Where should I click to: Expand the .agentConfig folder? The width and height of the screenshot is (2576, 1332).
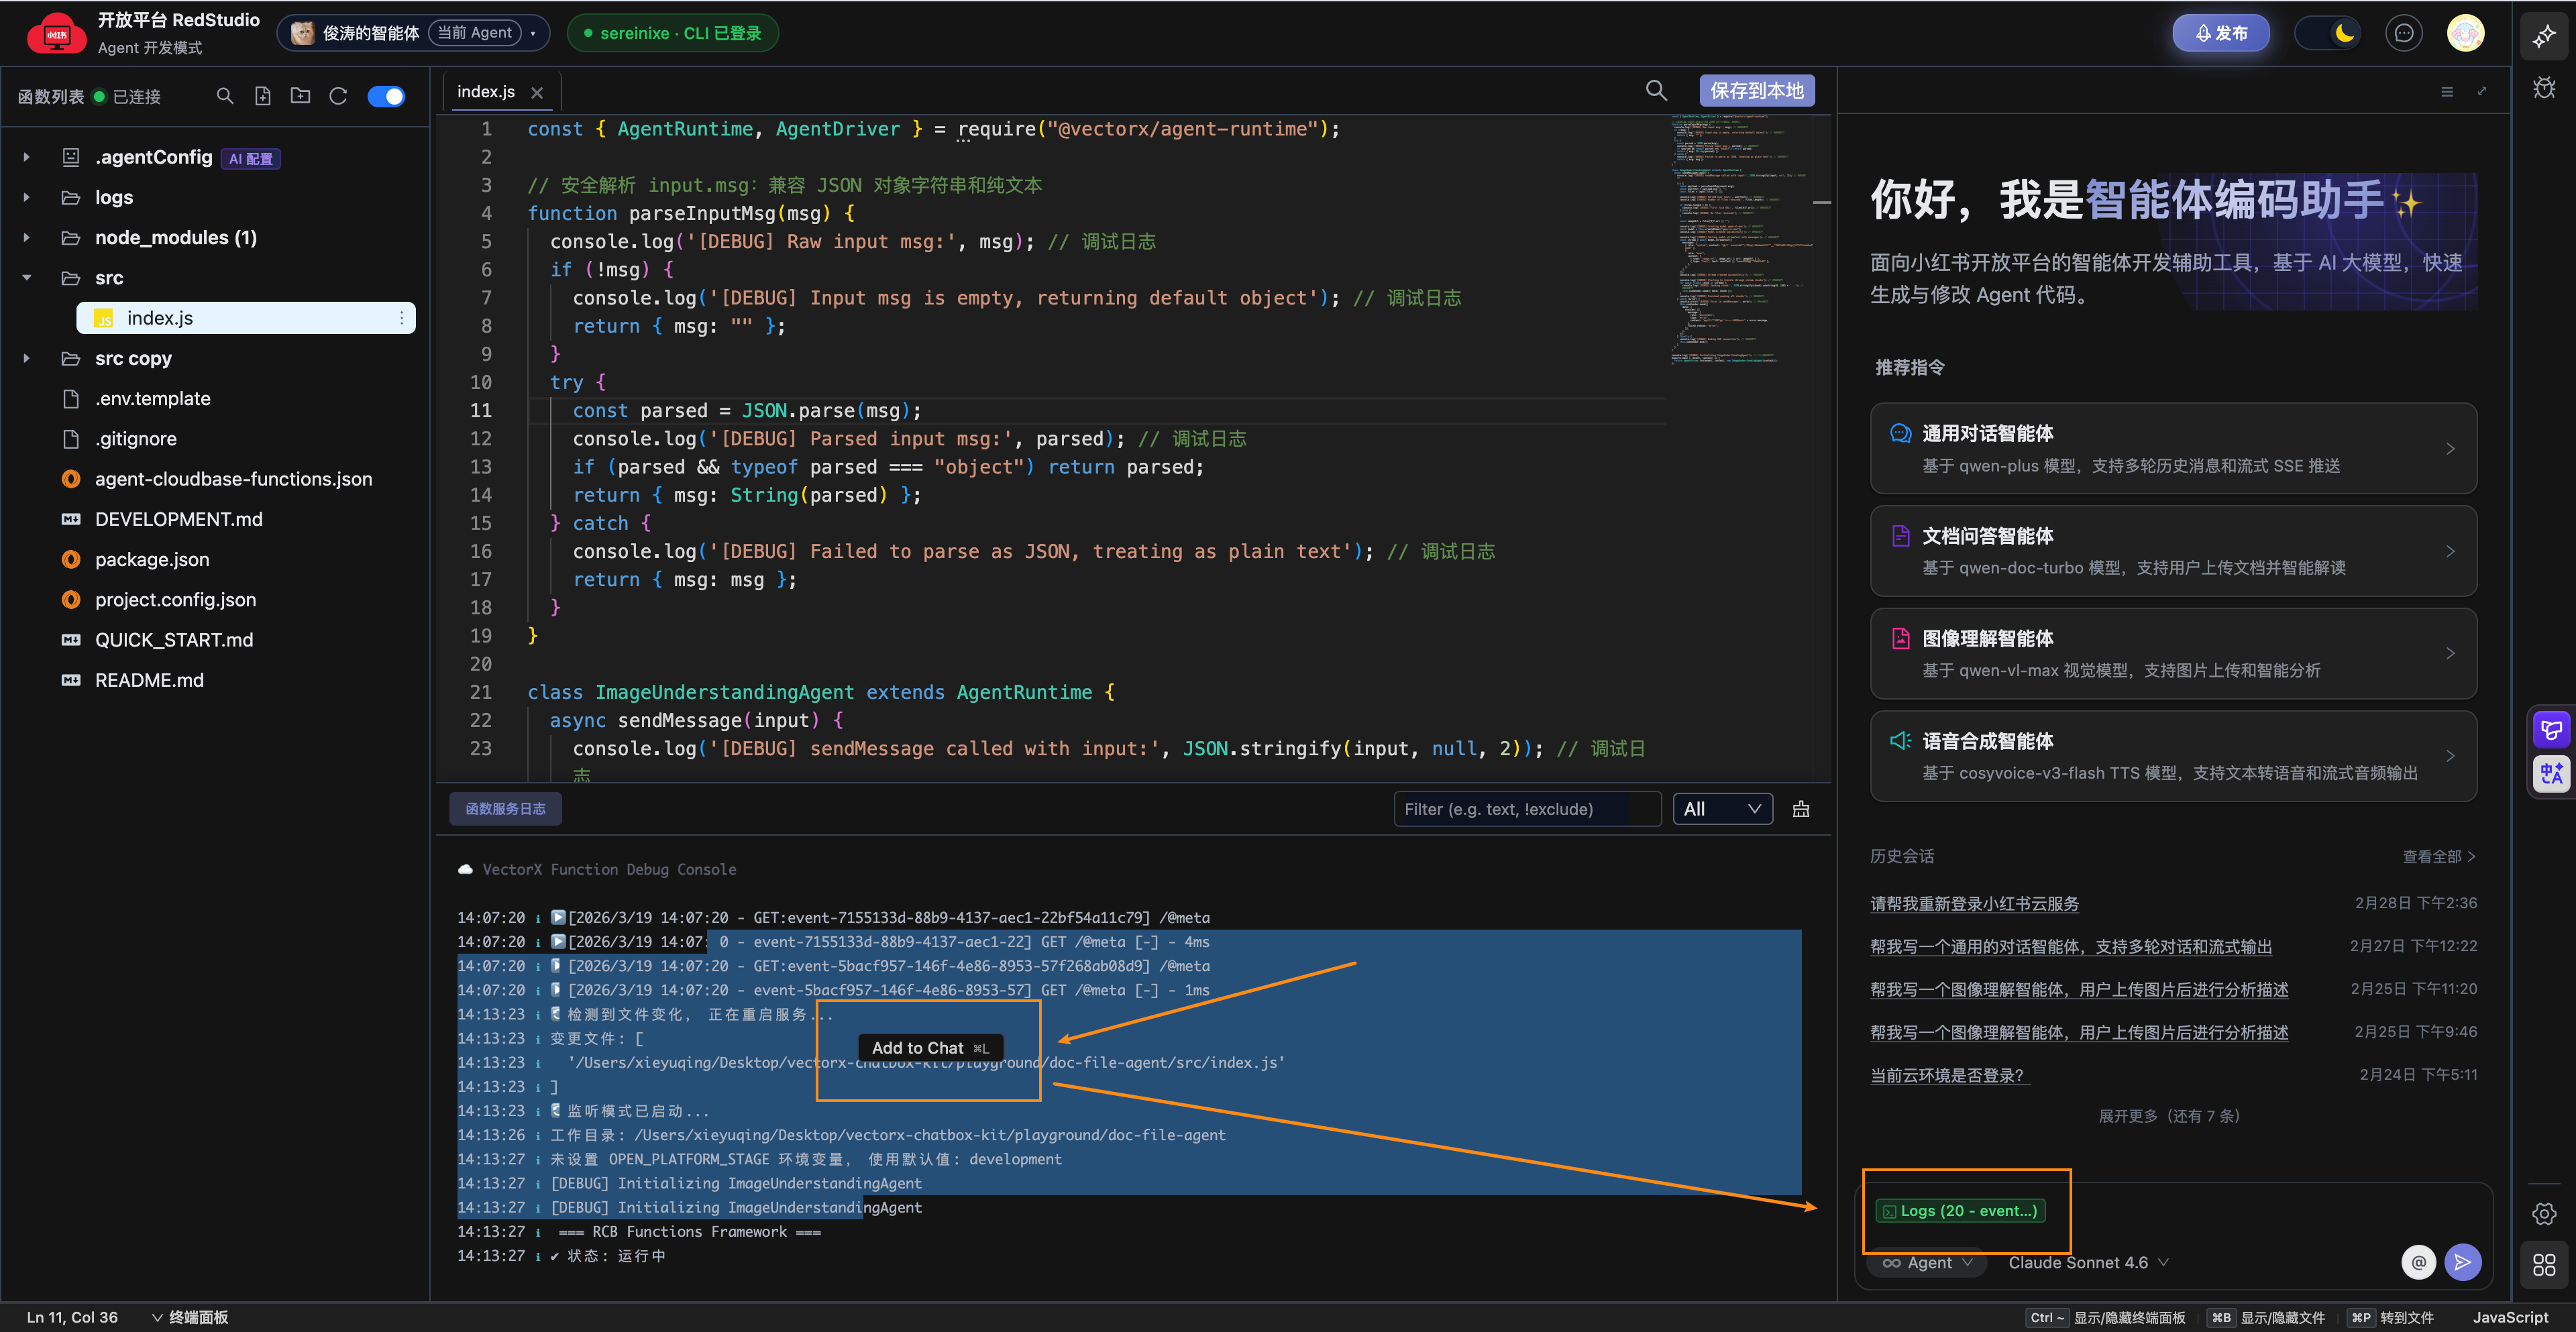(x=27, y=157)
